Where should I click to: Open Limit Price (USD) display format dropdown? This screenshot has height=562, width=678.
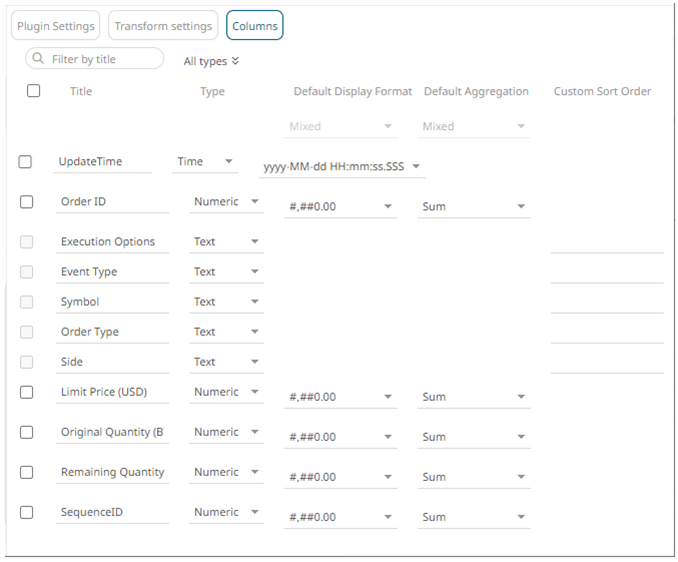(388, 397)
